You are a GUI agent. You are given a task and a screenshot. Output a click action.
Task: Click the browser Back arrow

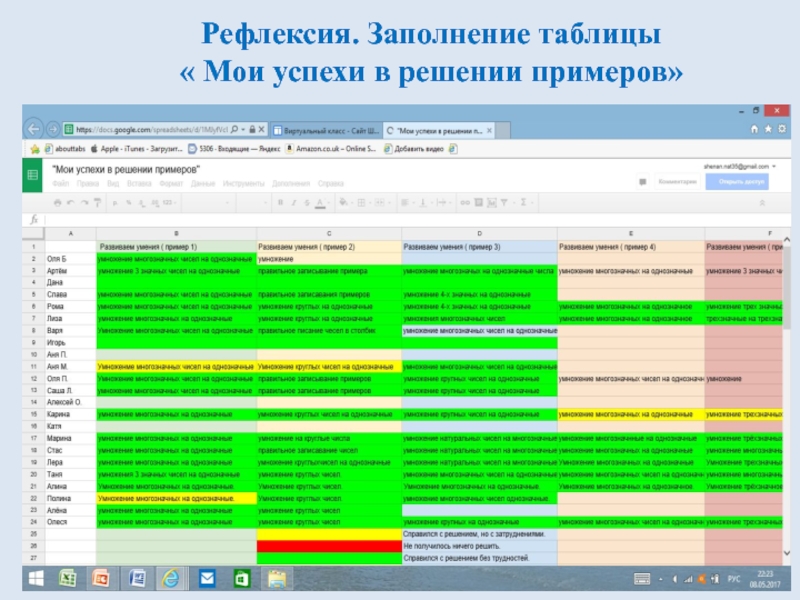(34, 129)
